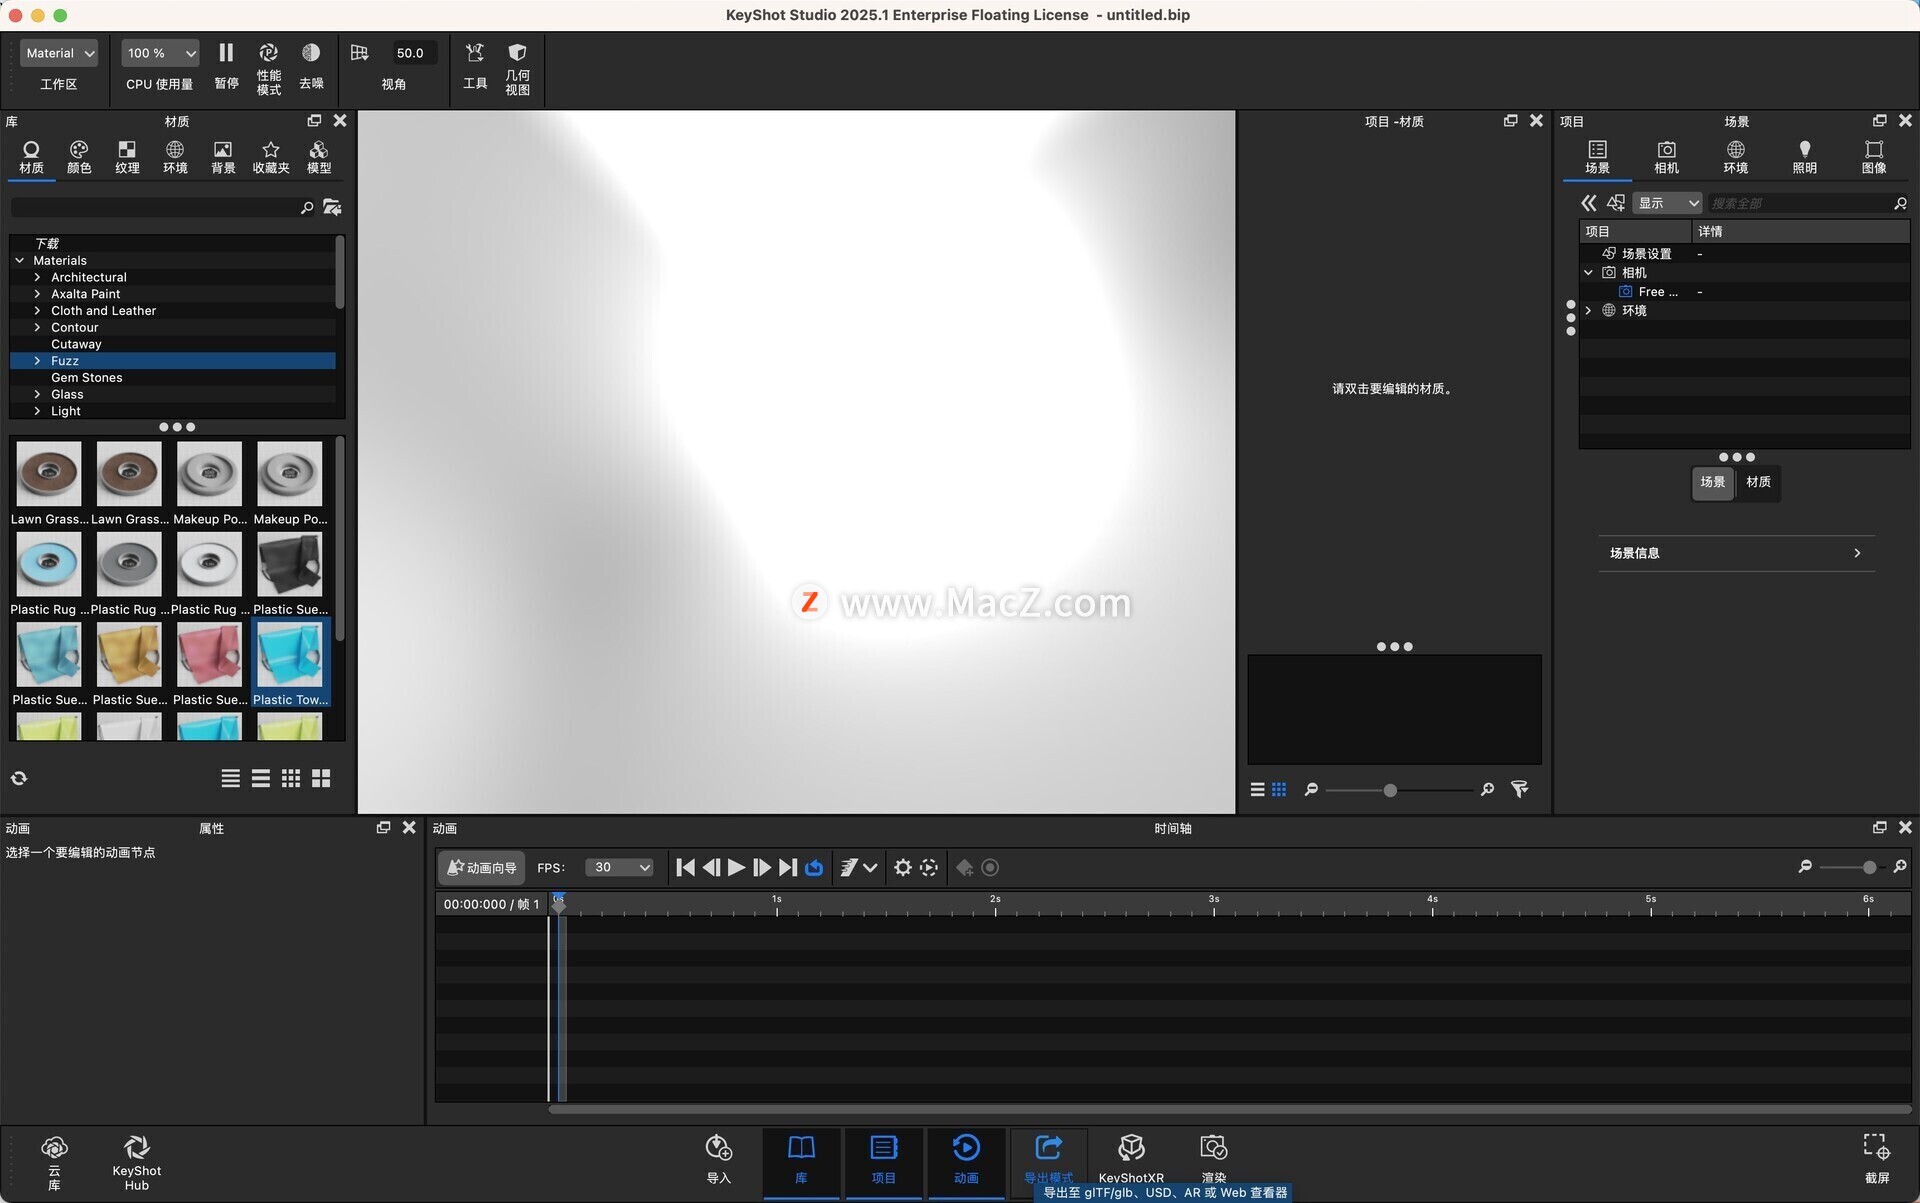1920x1203 pixels.
Task: Switch library to small grid view
Action: (291, 778)
